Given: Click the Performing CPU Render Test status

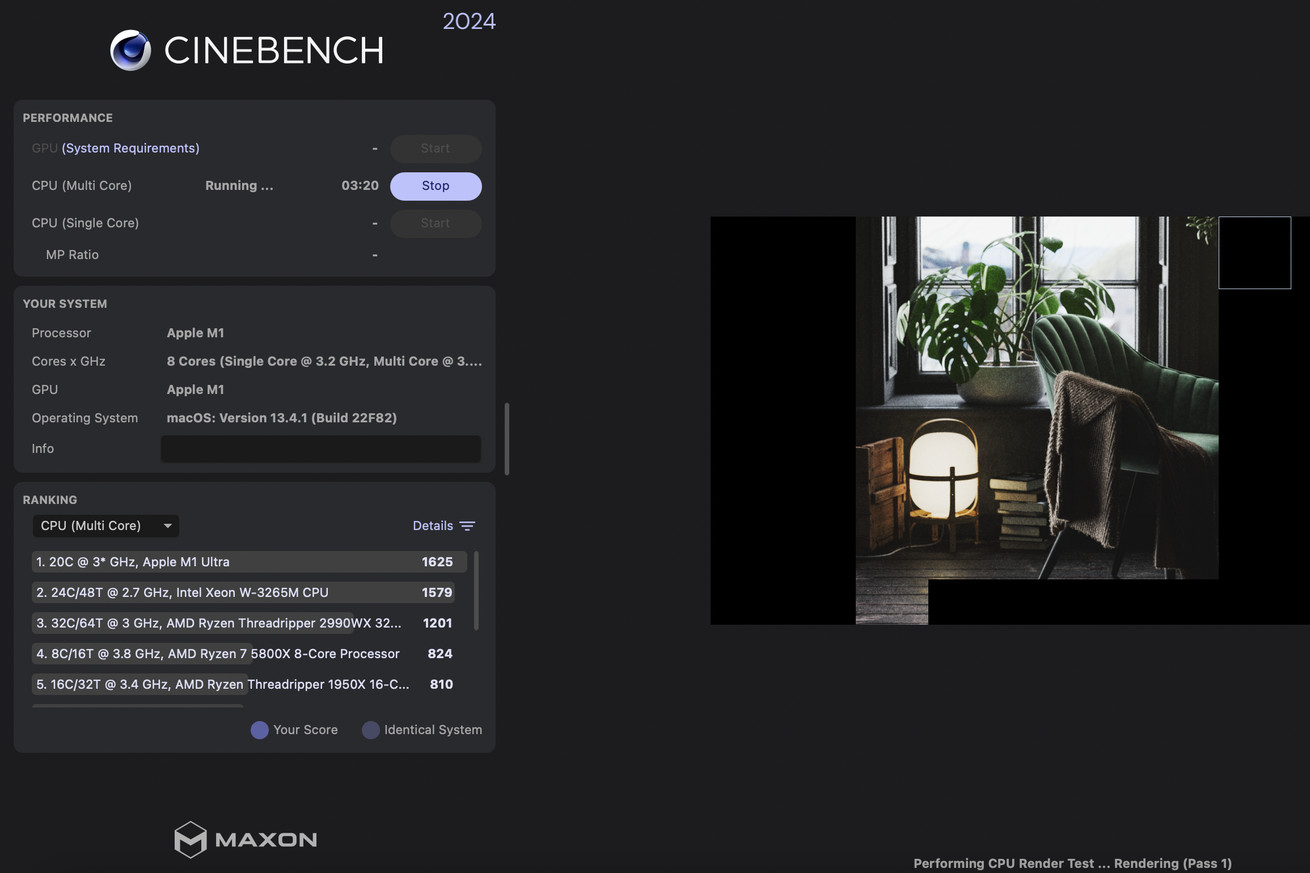Looking at the screenshot, I should pyautogui.click(x=1073, y=863).
